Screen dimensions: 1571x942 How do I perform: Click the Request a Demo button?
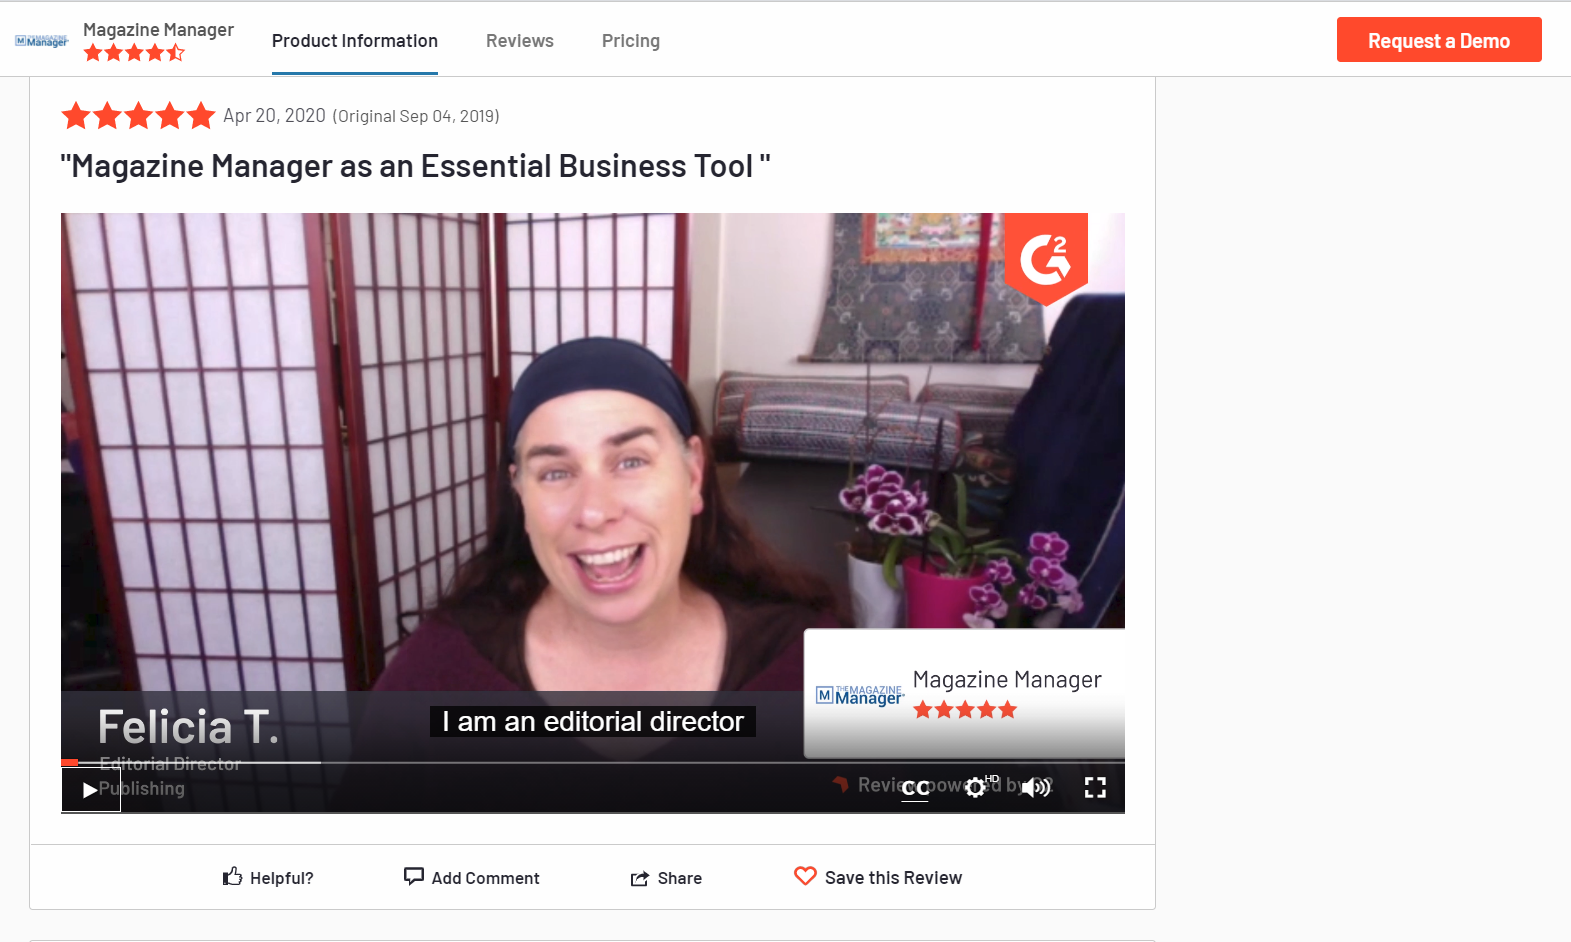(1439, 40)
